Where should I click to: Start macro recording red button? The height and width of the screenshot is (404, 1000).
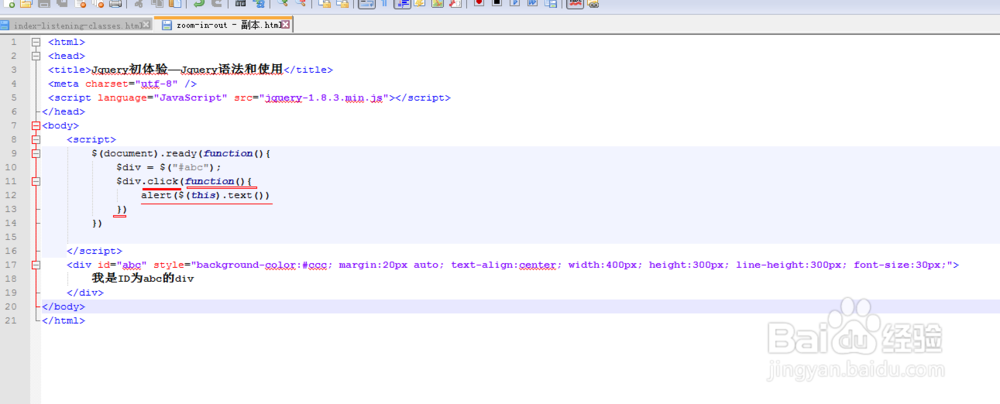[479, 3]
